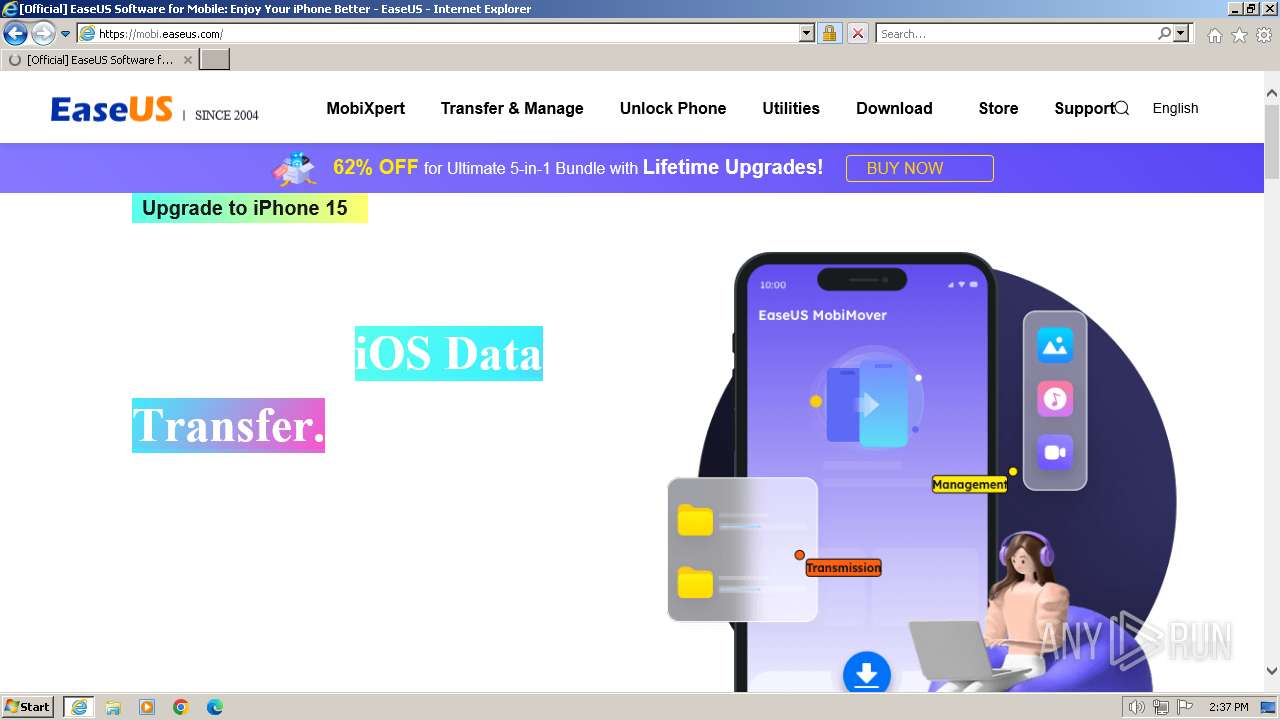This screenshot has width=1280, height=720.
Task: Click the Transfer. heading text
Action: click(228, 425)
